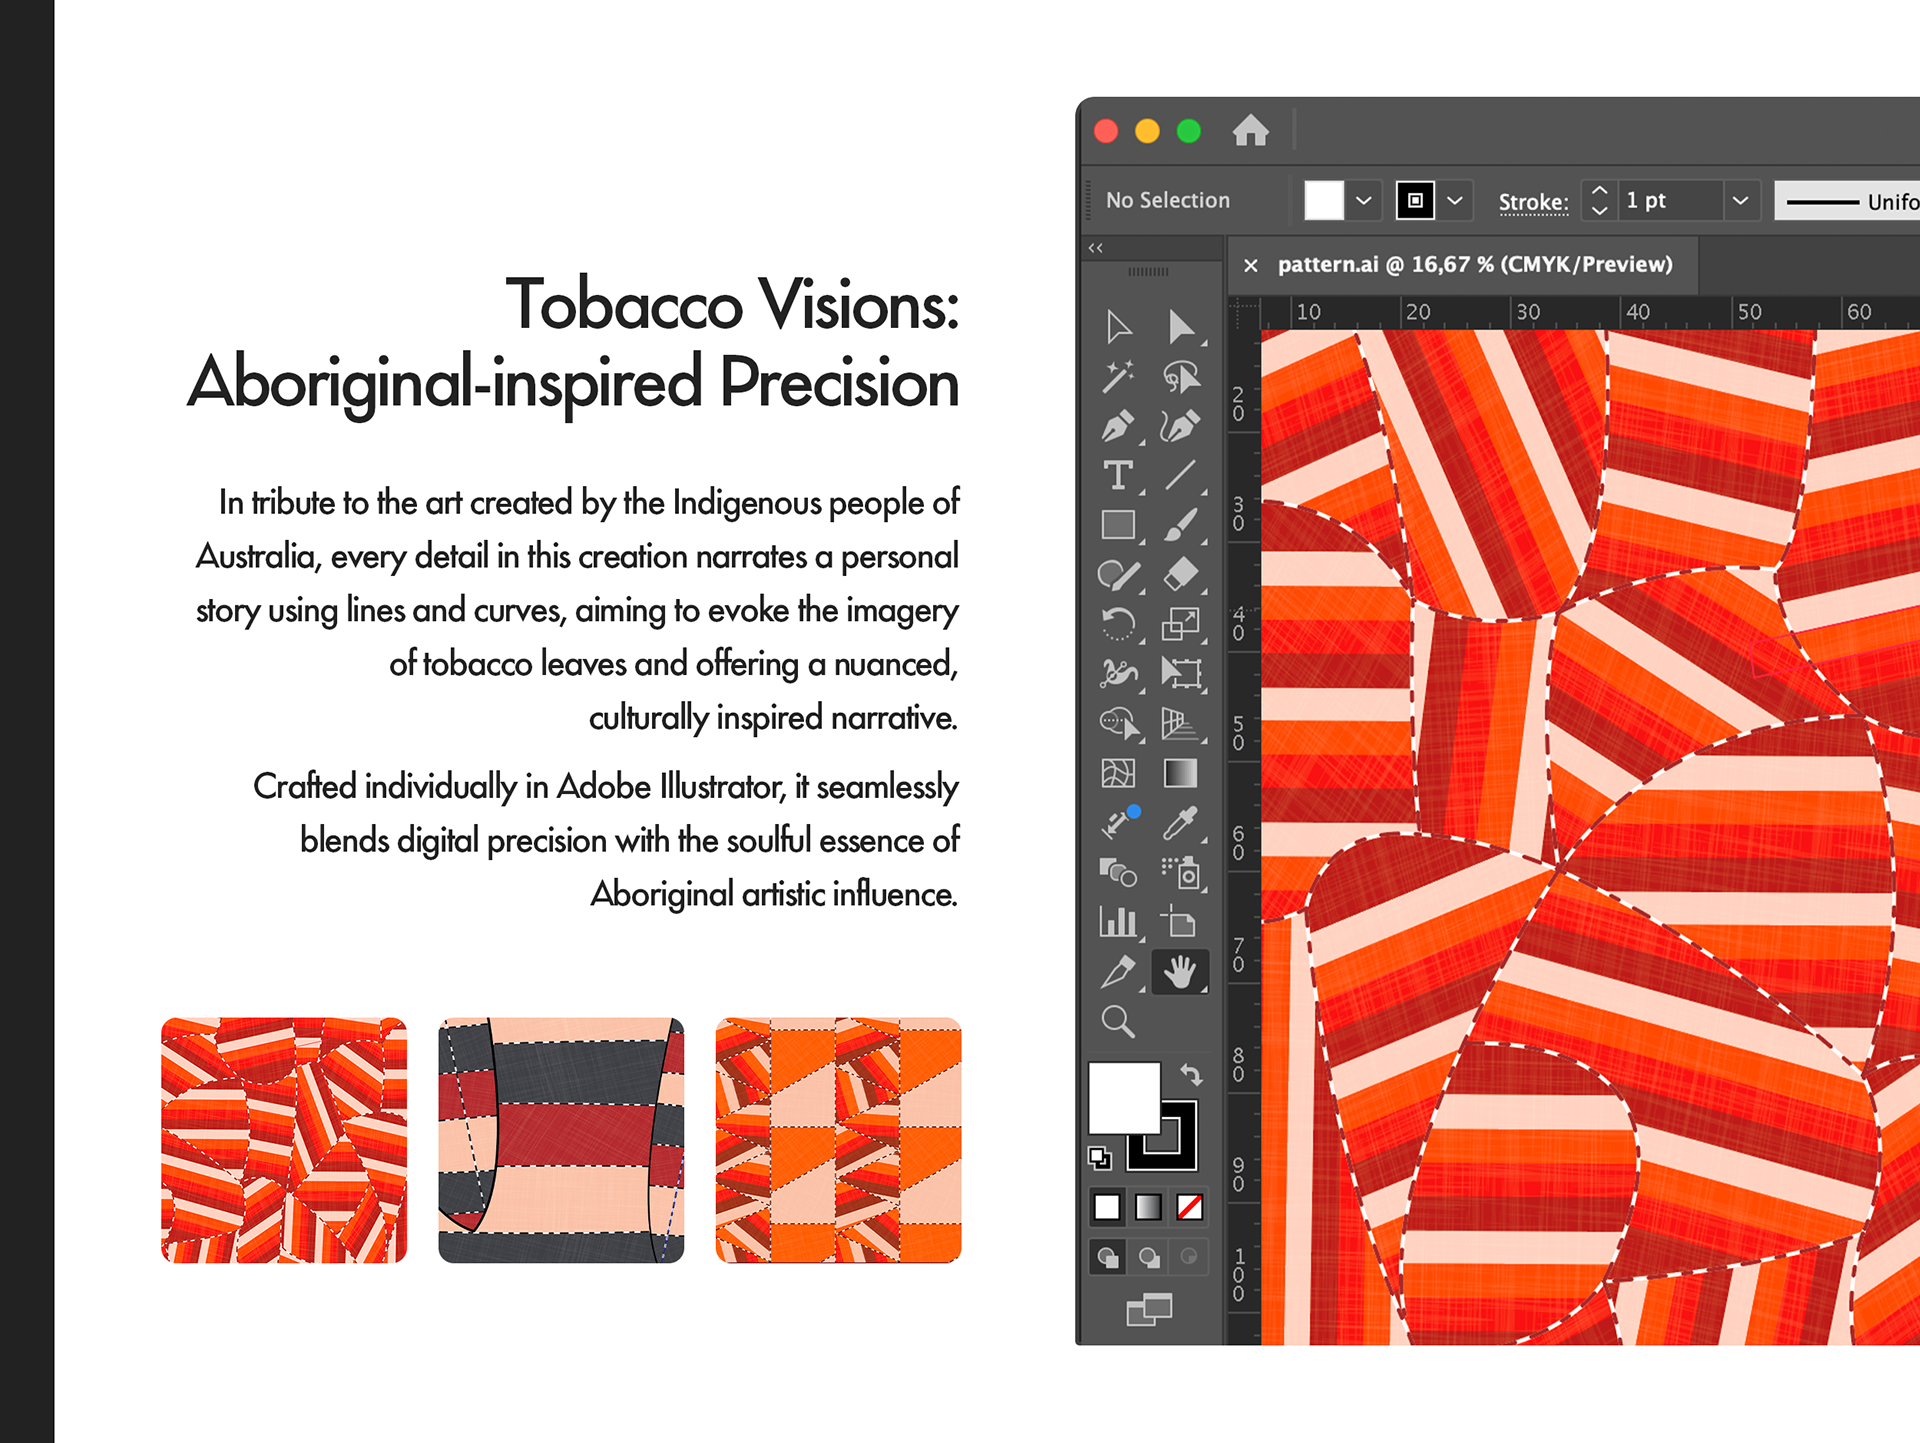Select the Rotate tool
The width and height of the screenshot is (1920, 1443).
coord(1117,624)
